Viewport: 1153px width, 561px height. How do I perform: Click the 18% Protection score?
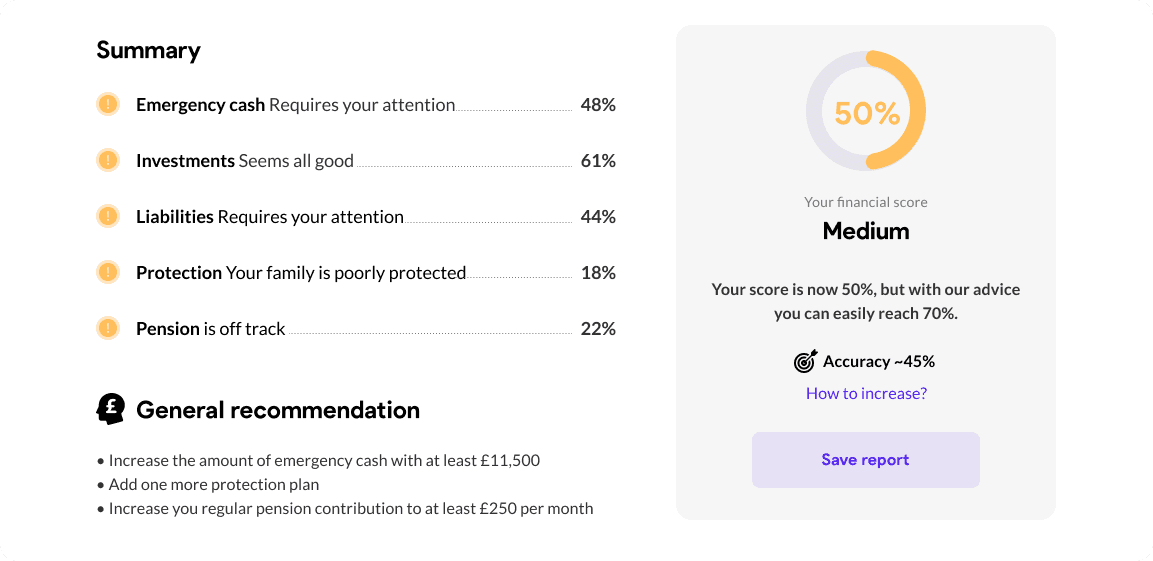597,273
